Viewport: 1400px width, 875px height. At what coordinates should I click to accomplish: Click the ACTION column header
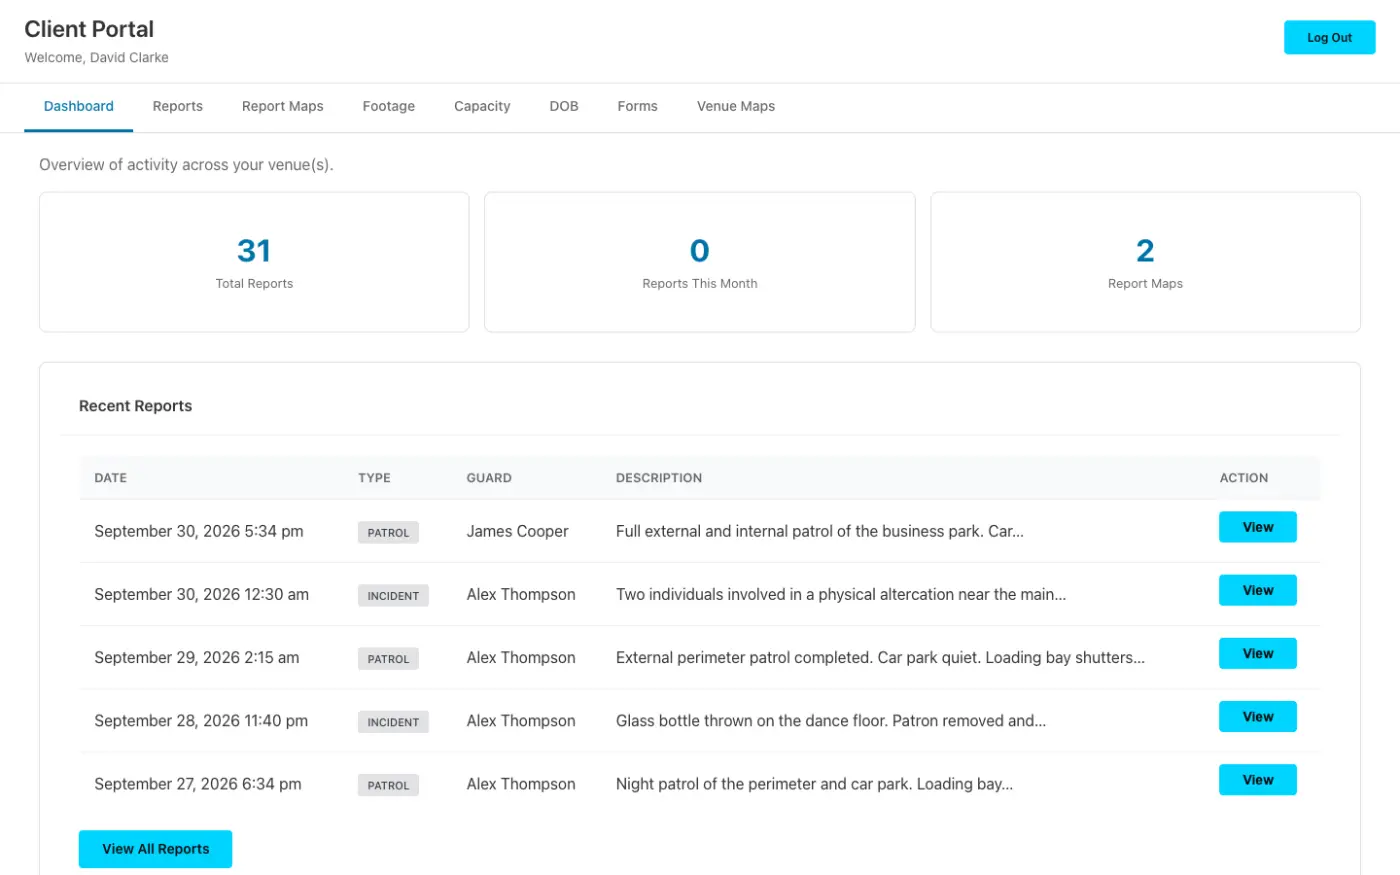[x=1244, y=478]
